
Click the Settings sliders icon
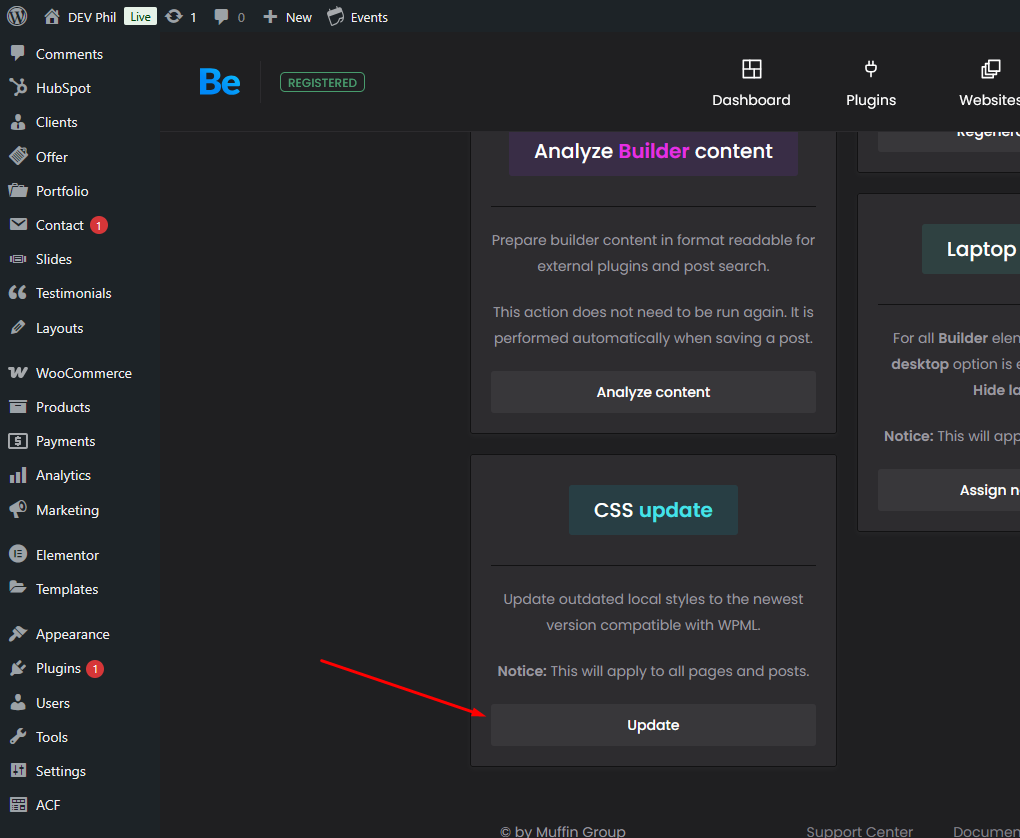[x=18, y=771]
